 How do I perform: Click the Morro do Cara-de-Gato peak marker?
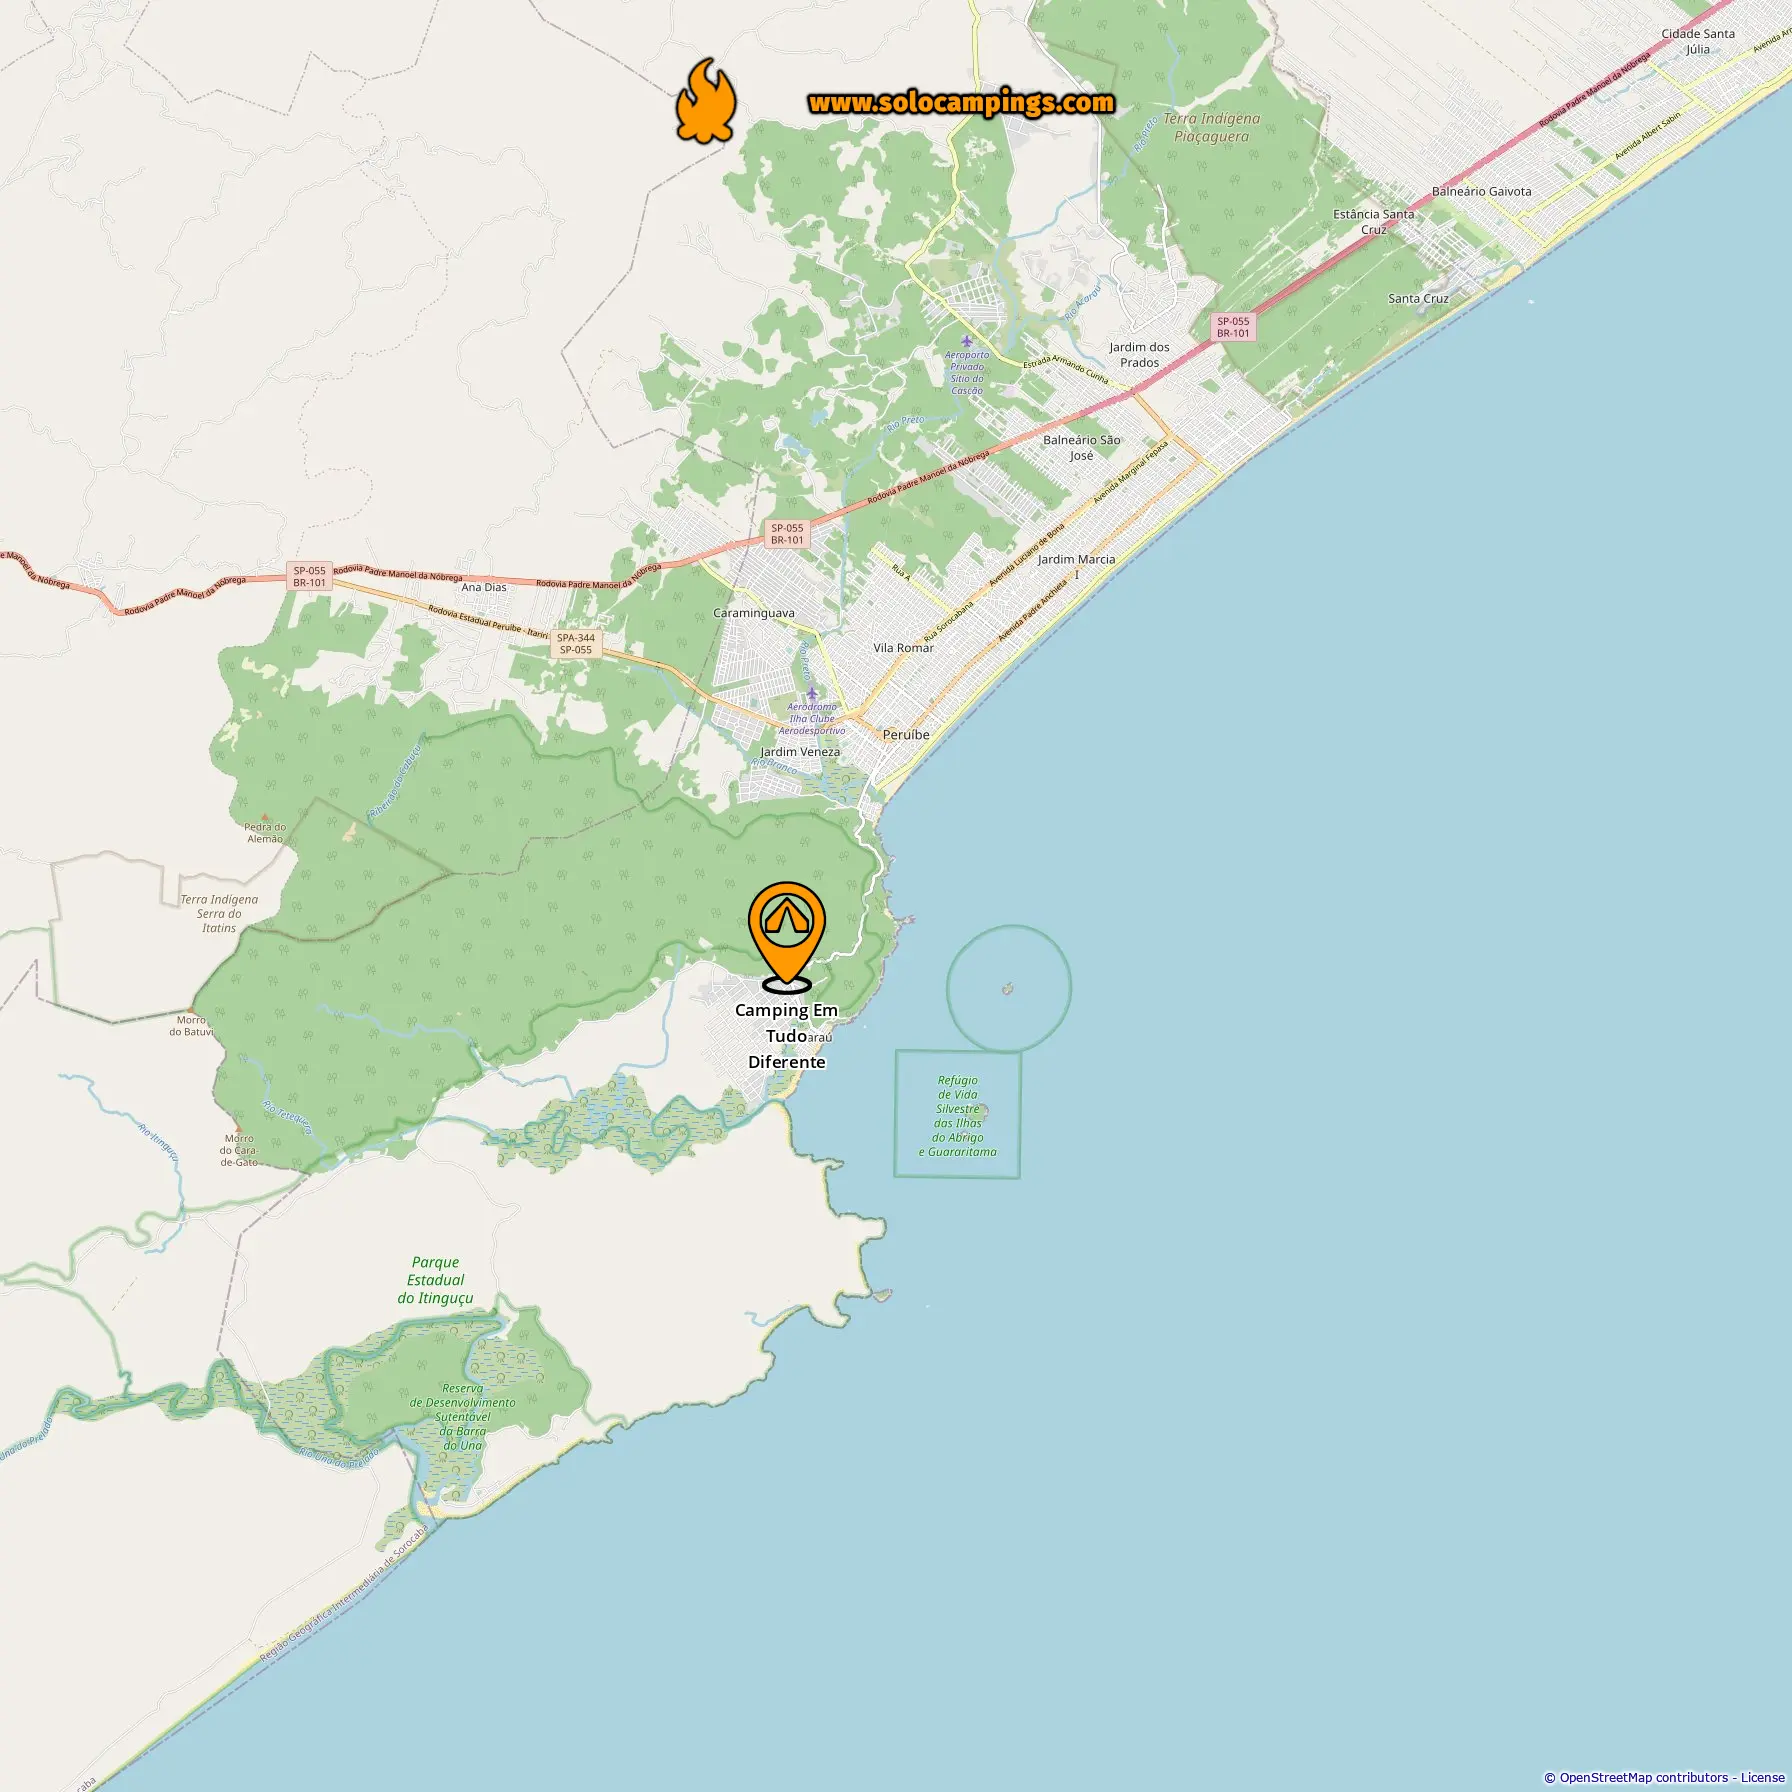click(x=238, y=1128)
